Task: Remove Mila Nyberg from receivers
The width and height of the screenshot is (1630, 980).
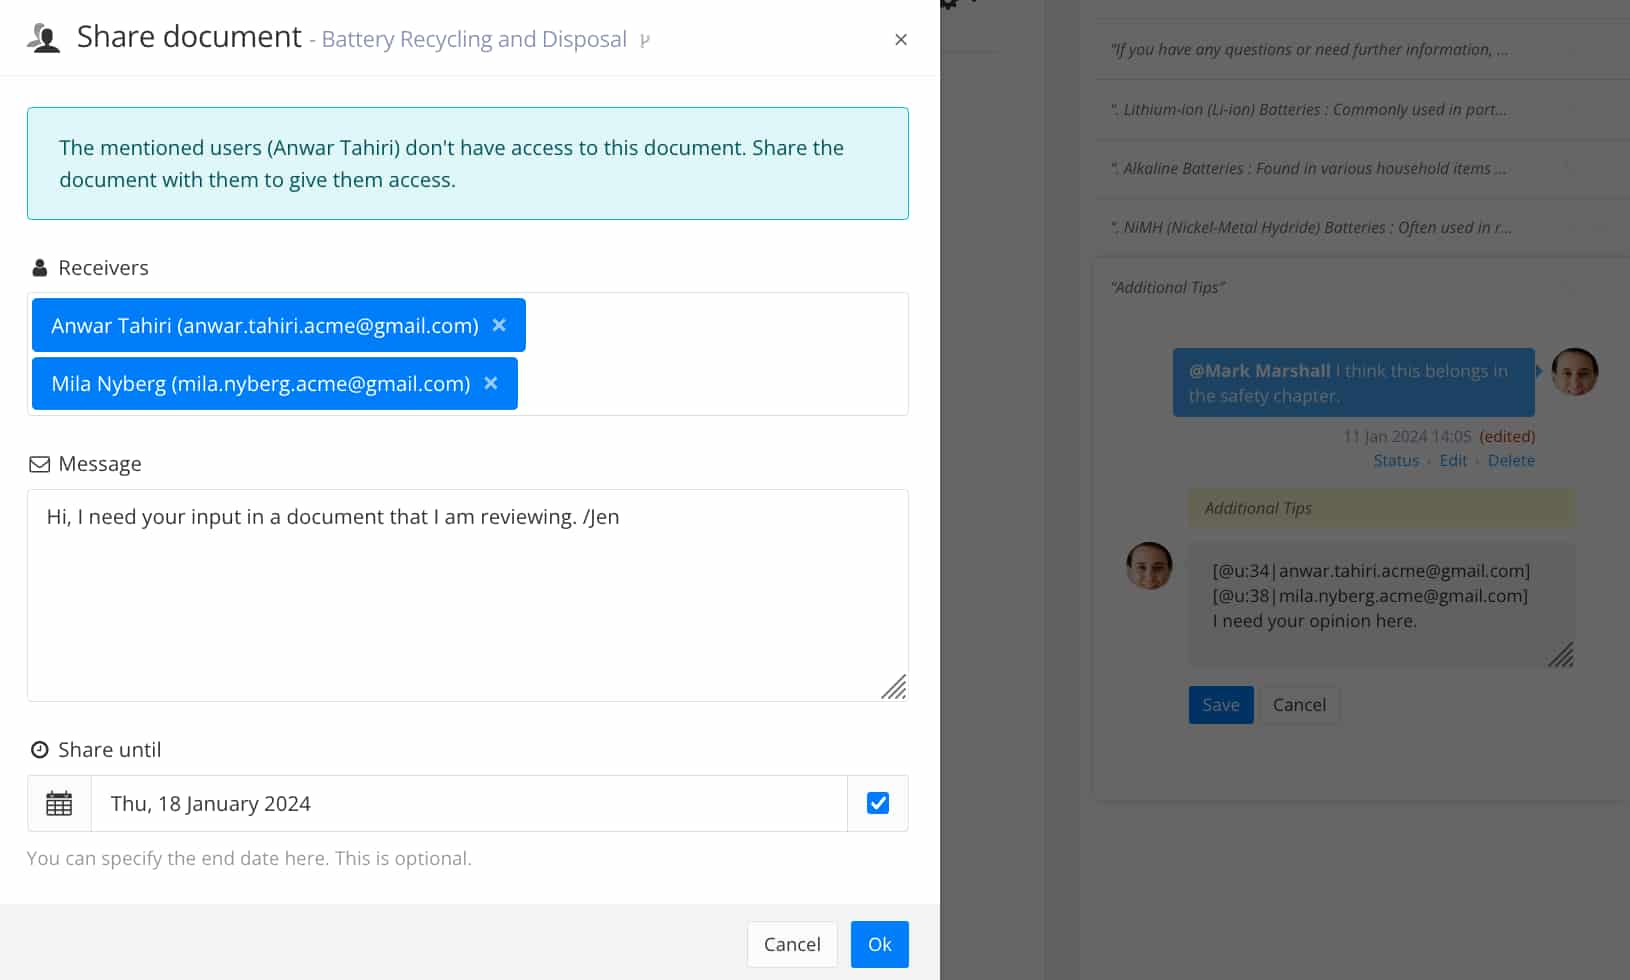Action: point(491,383)
